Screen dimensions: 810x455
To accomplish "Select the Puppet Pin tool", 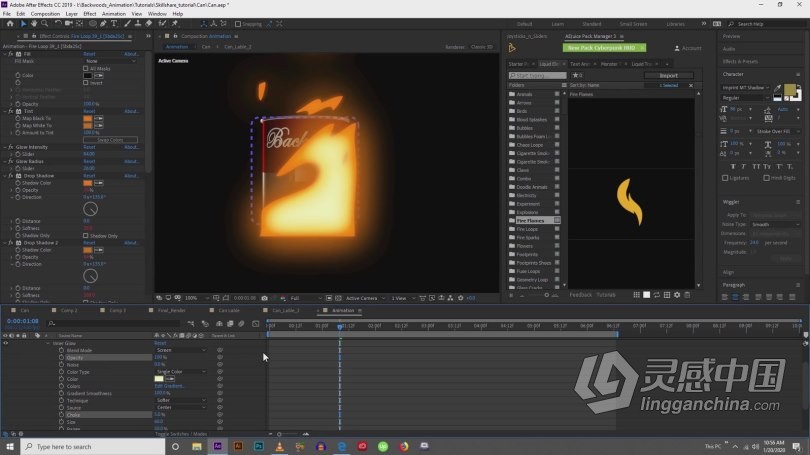I will (x=175, y=24).
